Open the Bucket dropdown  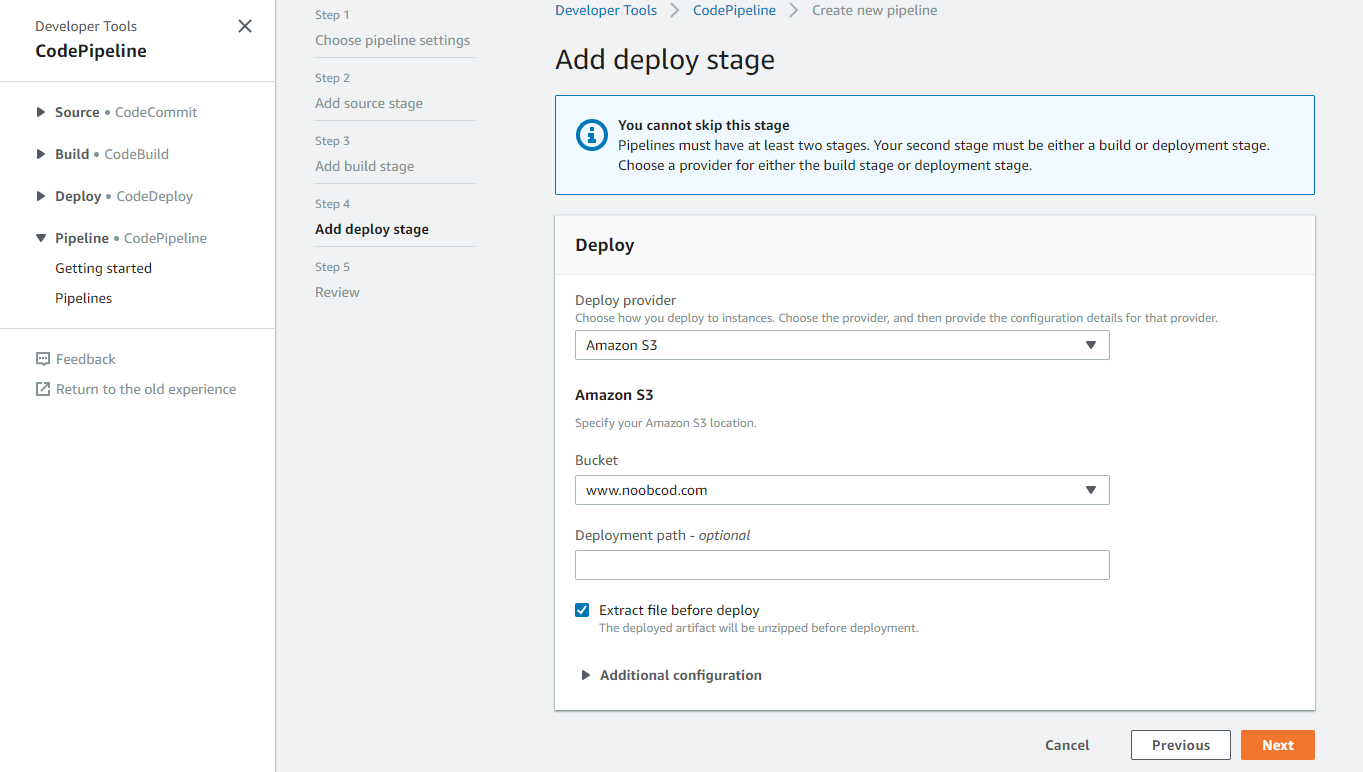click(841, 490)
